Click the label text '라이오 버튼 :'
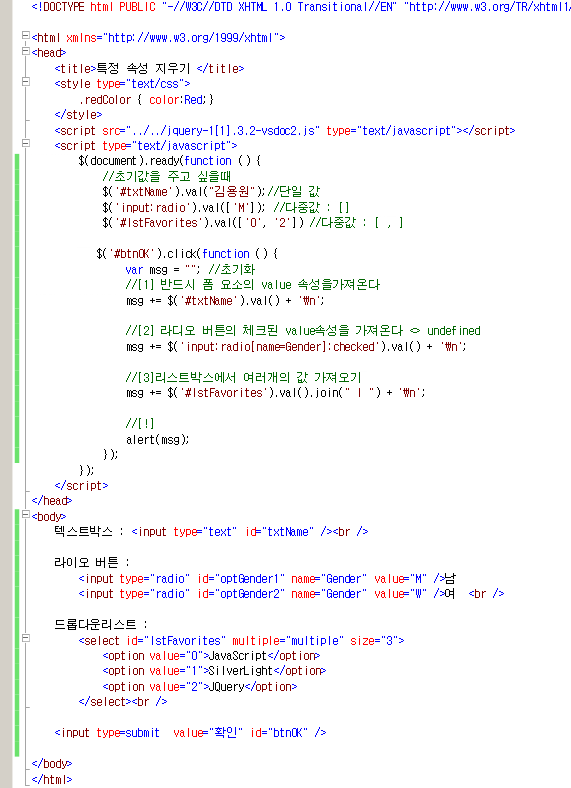This screenshot has width=571, height=788. point(92,562)
